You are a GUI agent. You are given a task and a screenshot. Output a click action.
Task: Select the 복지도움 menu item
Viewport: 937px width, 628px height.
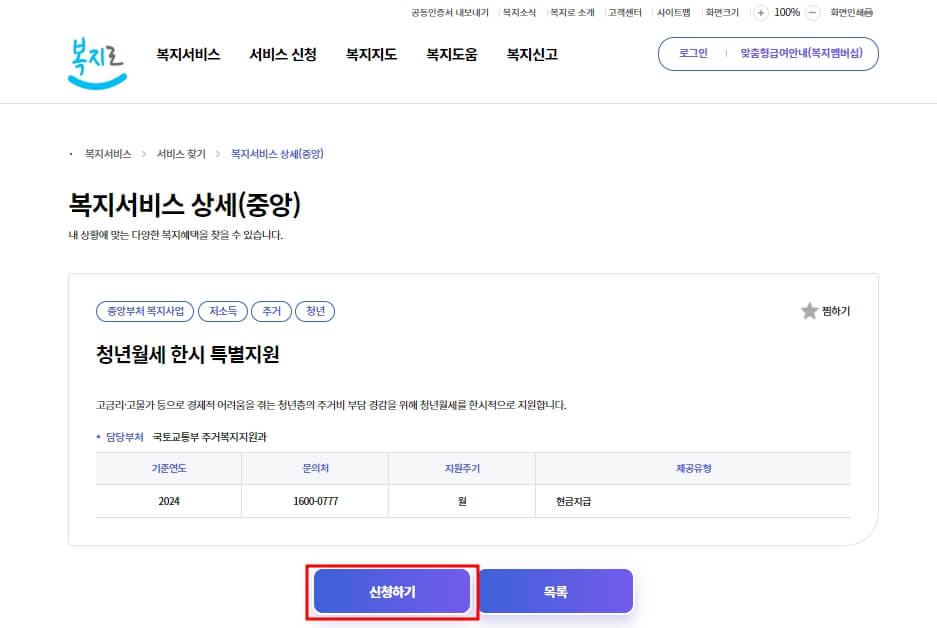click(450, 56)
